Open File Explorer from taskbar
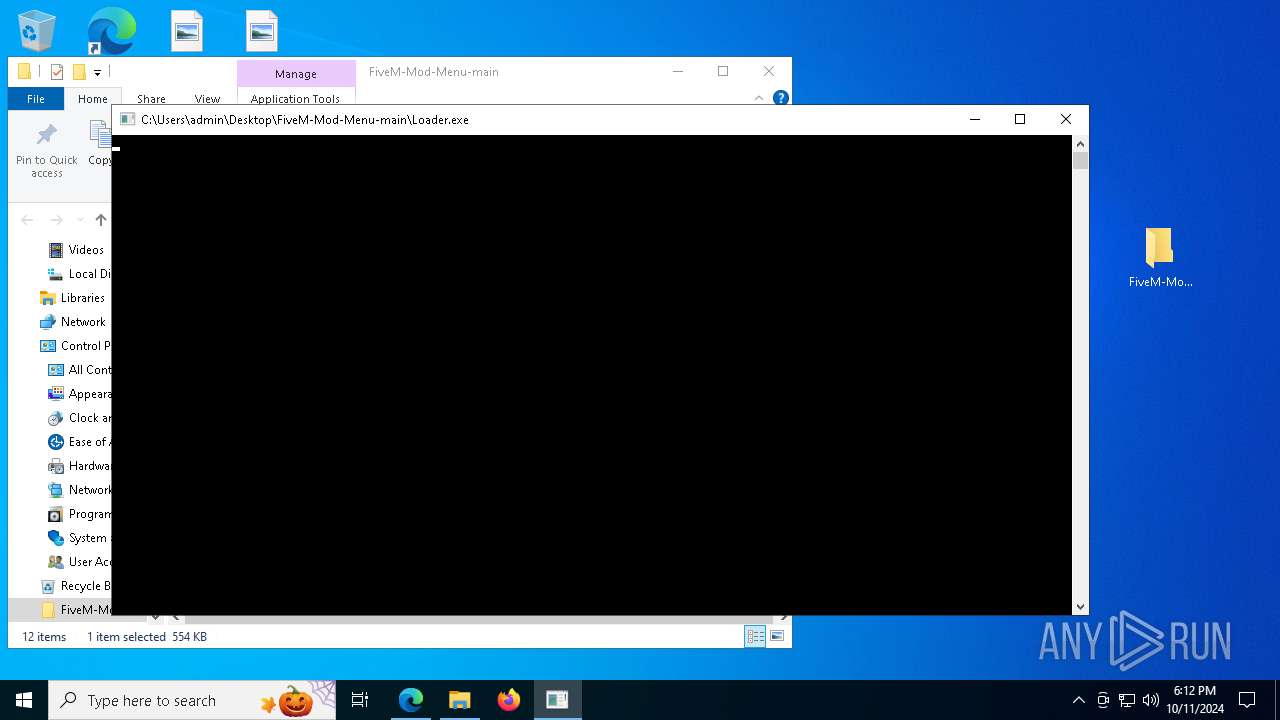 click(460, 700)
